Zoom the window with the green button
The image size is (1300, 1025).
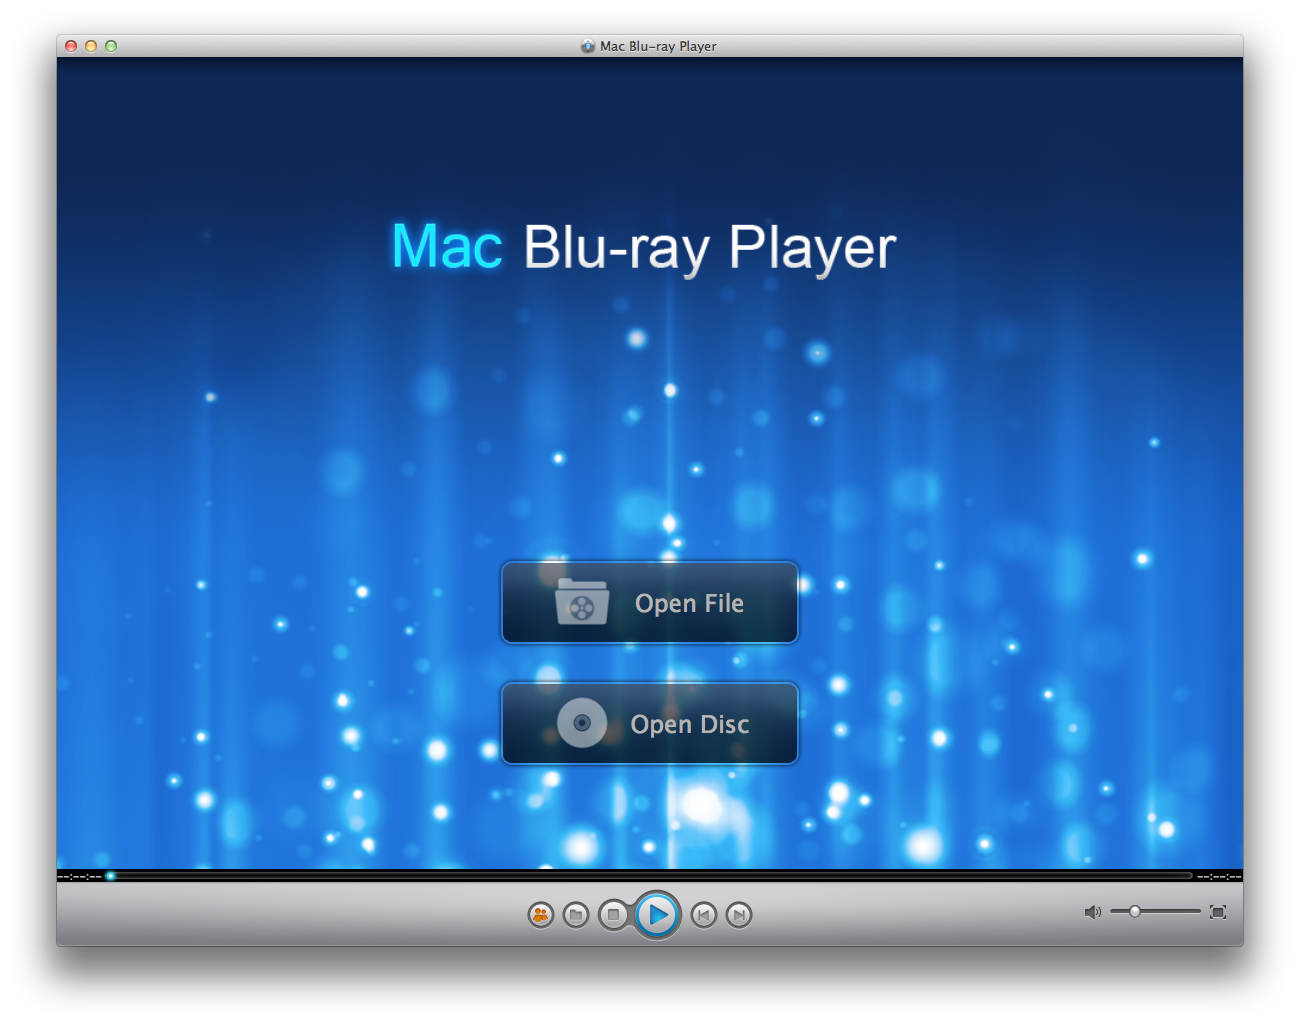point(111,46)
